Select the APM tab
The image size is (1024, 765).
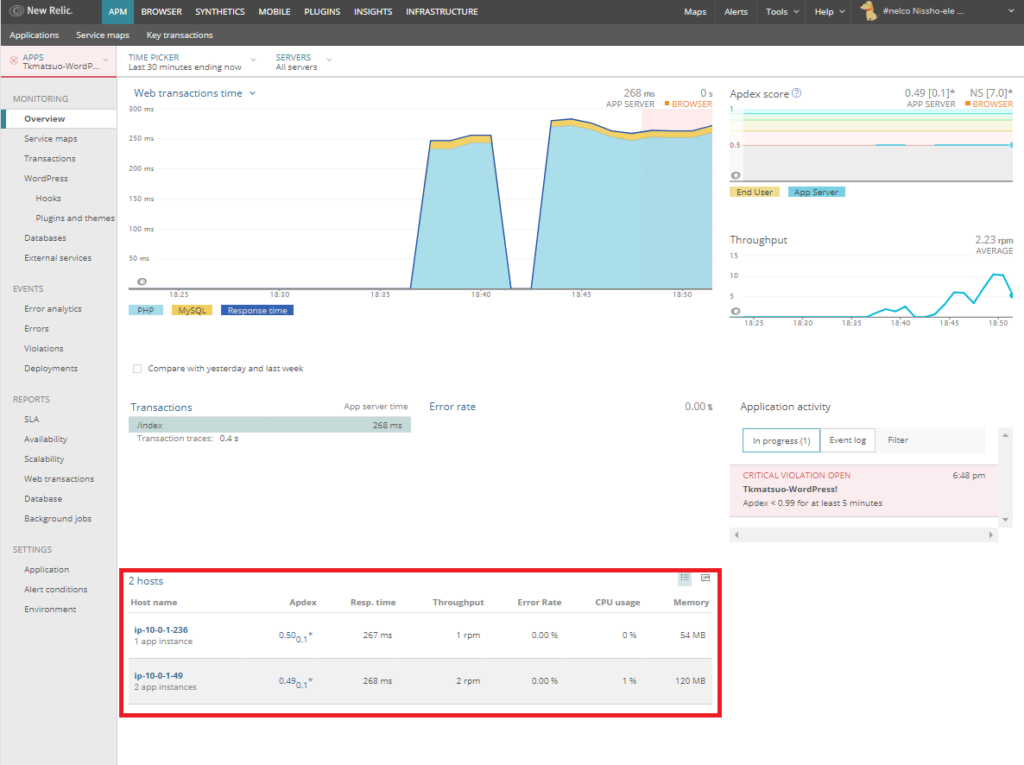click(x=118, y=12)
